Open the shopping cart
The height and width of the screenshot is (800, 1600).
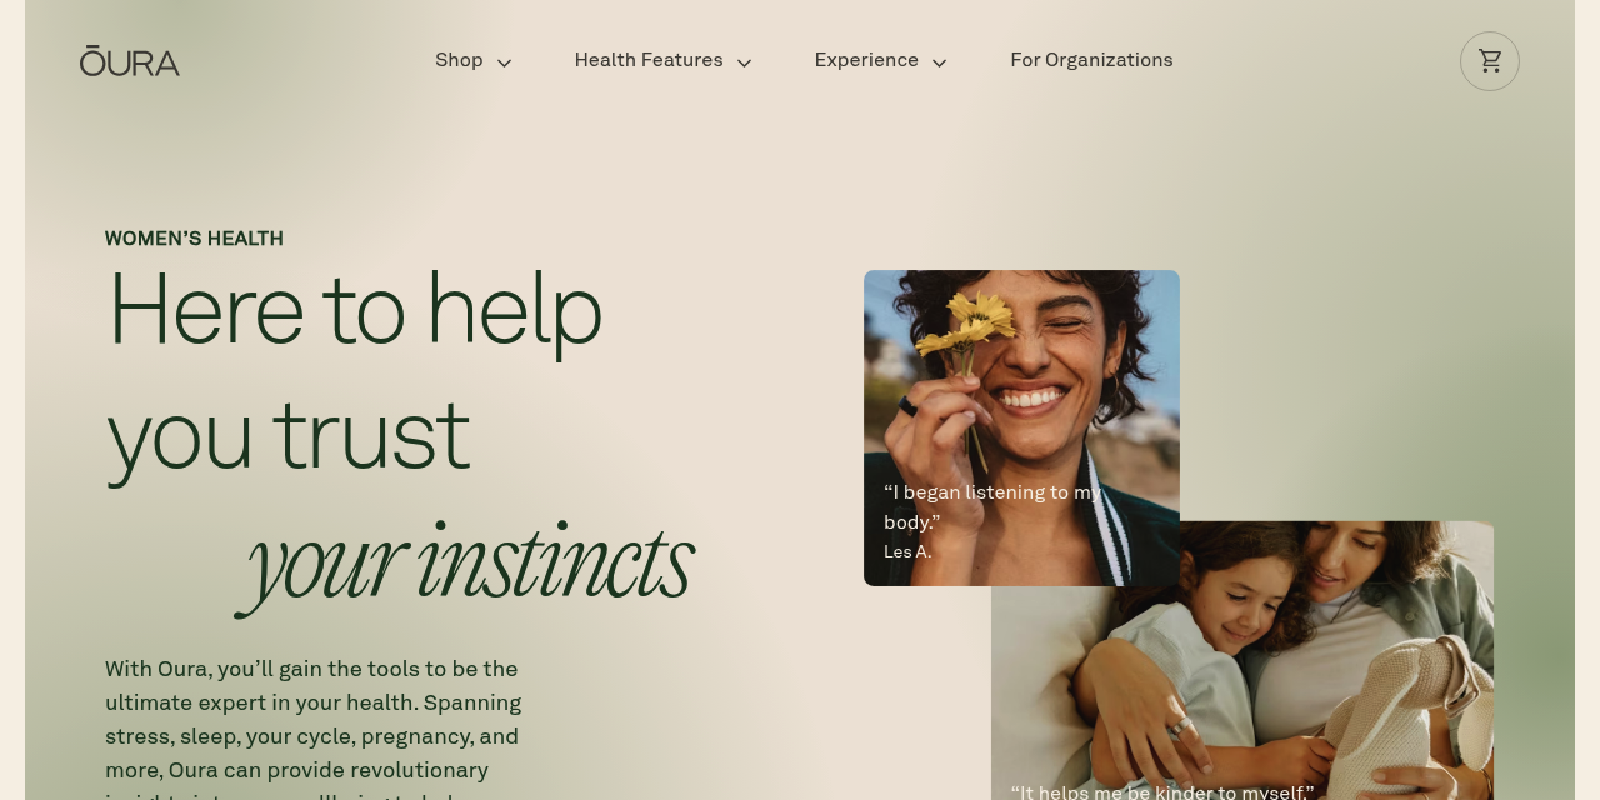[x=1490, y=61]
